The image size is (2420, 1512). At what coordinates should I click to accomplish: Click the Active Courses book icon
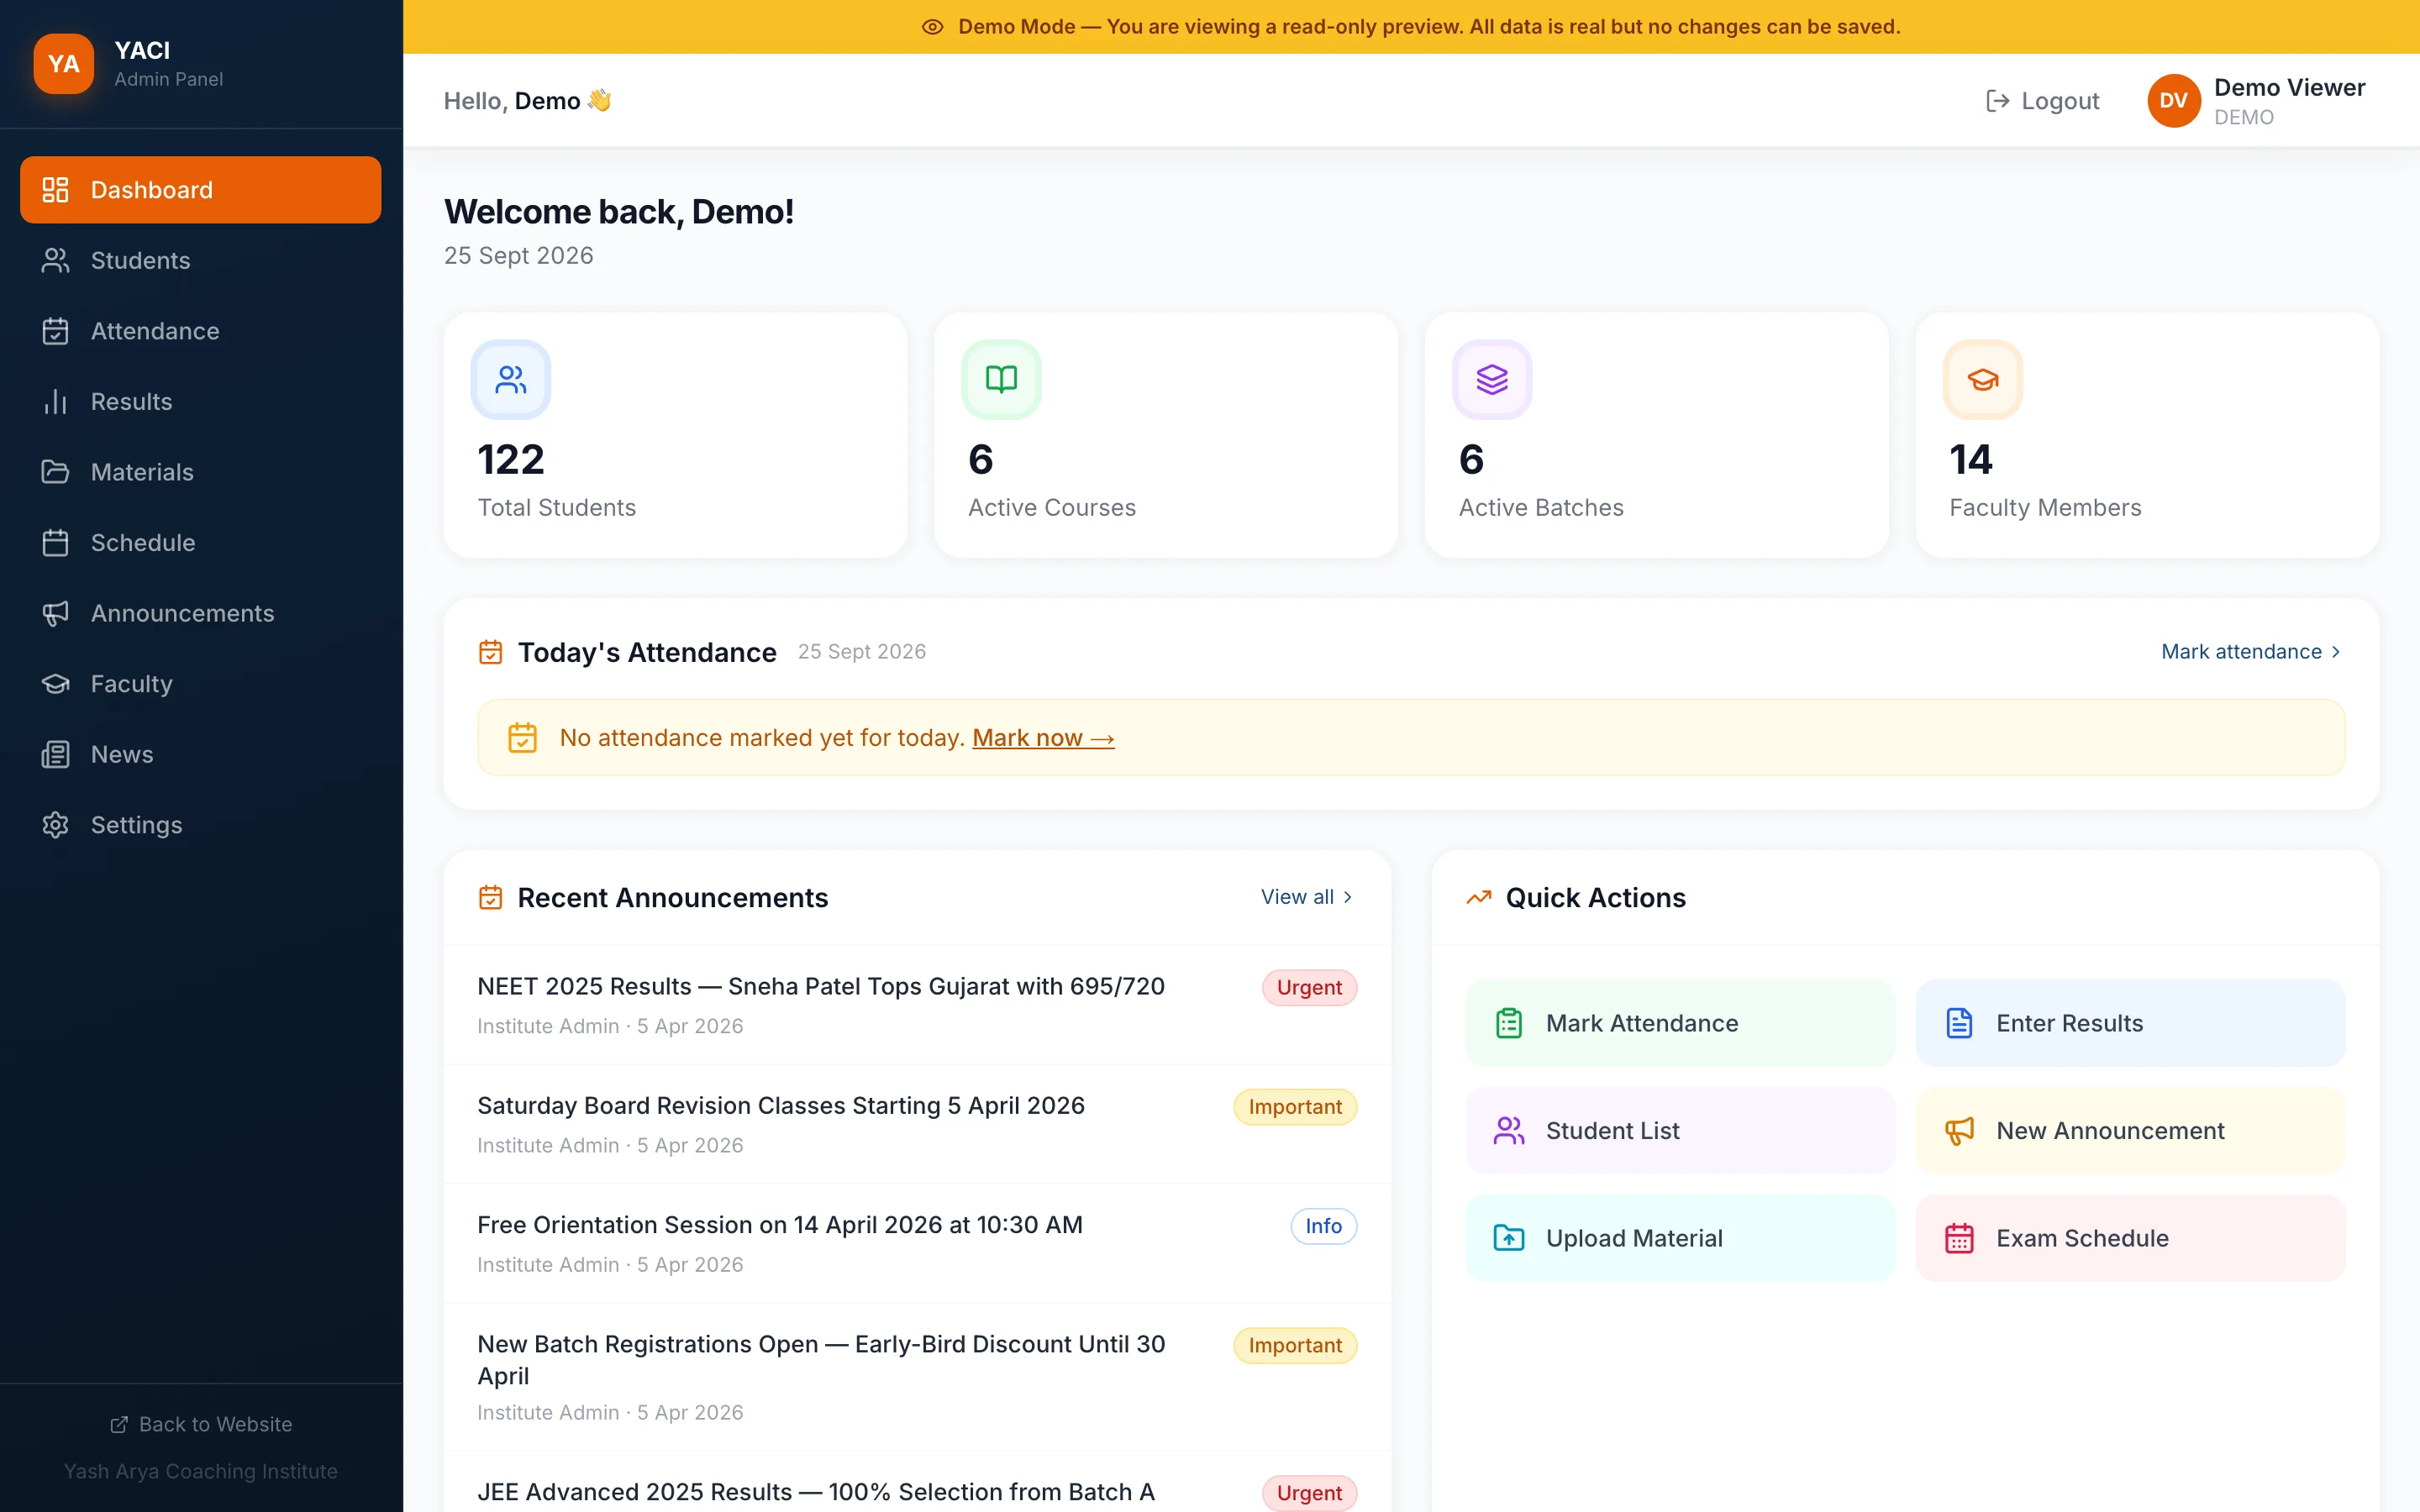coord(1001,380)
